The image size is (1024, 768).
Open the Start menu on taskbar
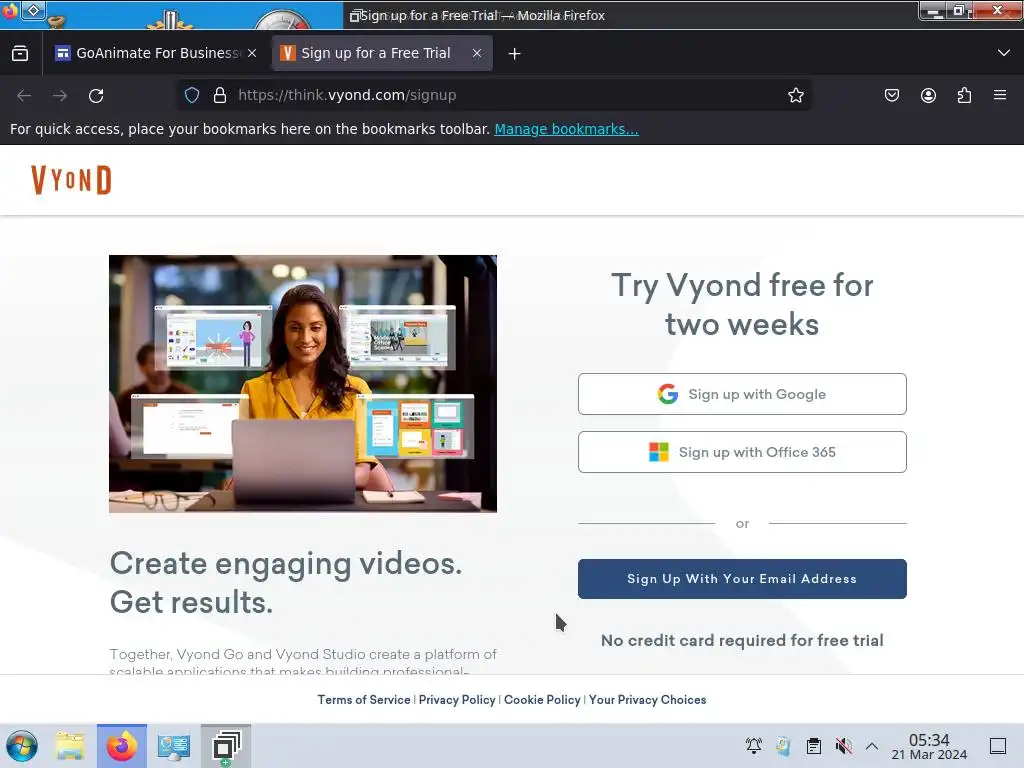point(22,746)
